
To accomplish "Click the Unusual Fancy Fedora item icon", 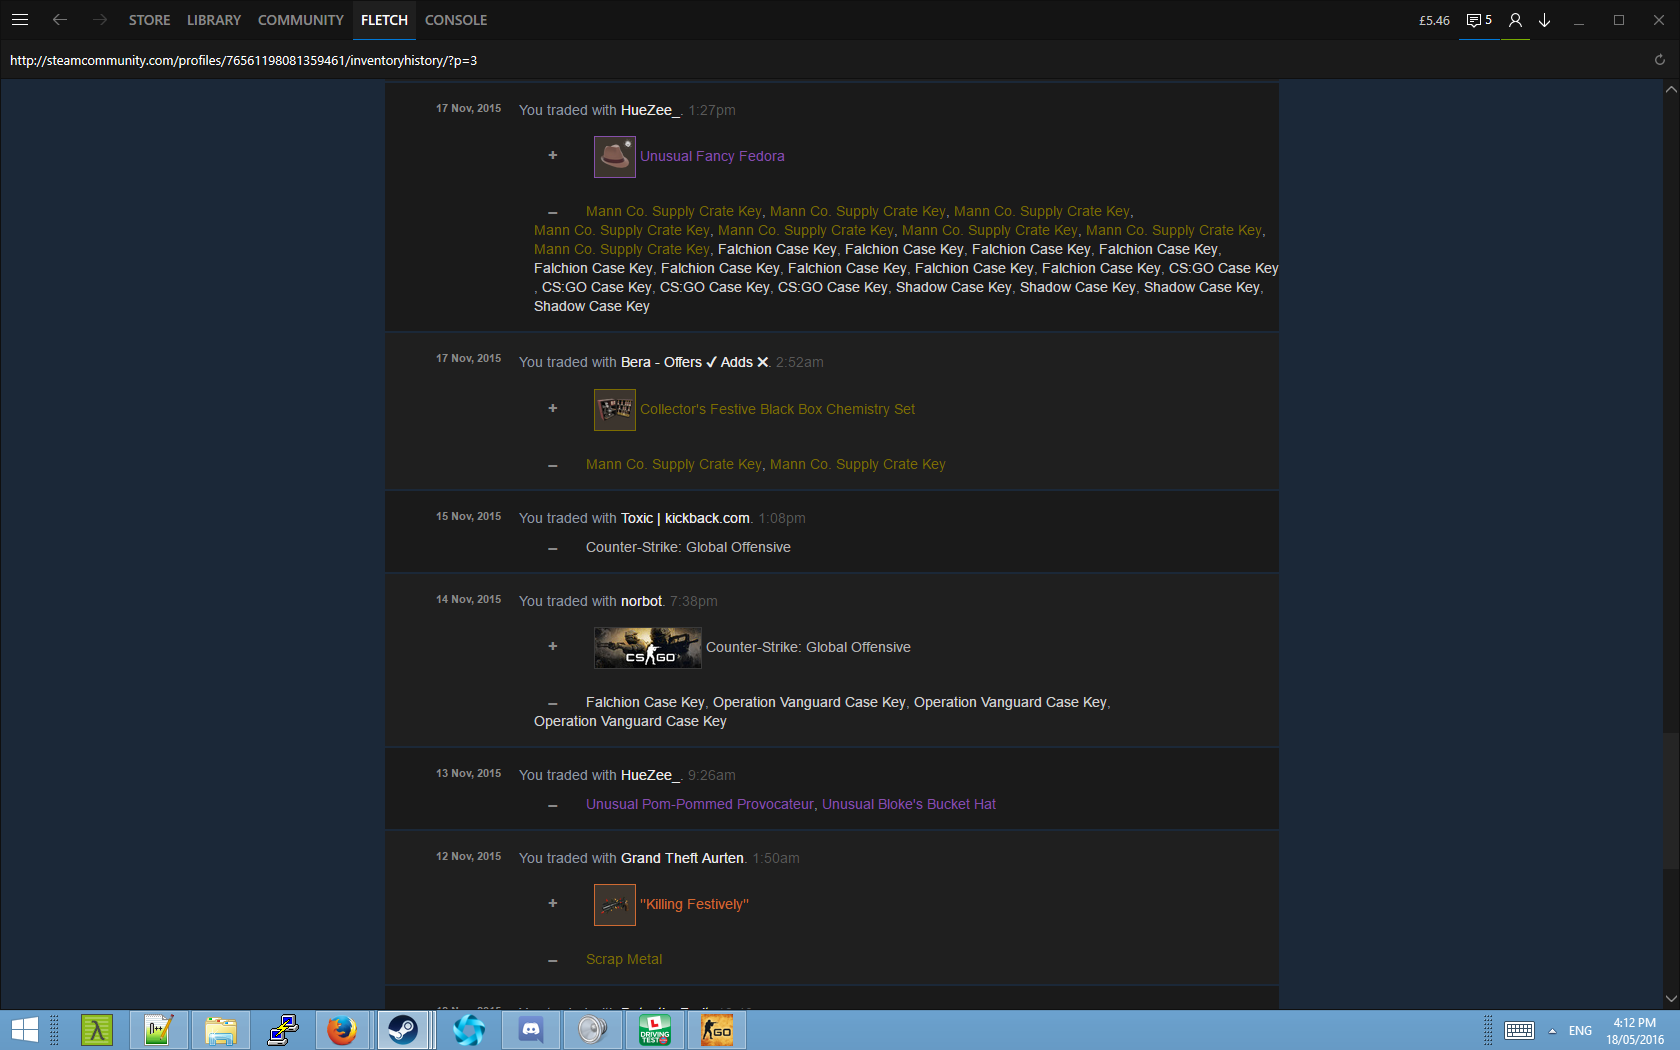I will tap(614, 157).
